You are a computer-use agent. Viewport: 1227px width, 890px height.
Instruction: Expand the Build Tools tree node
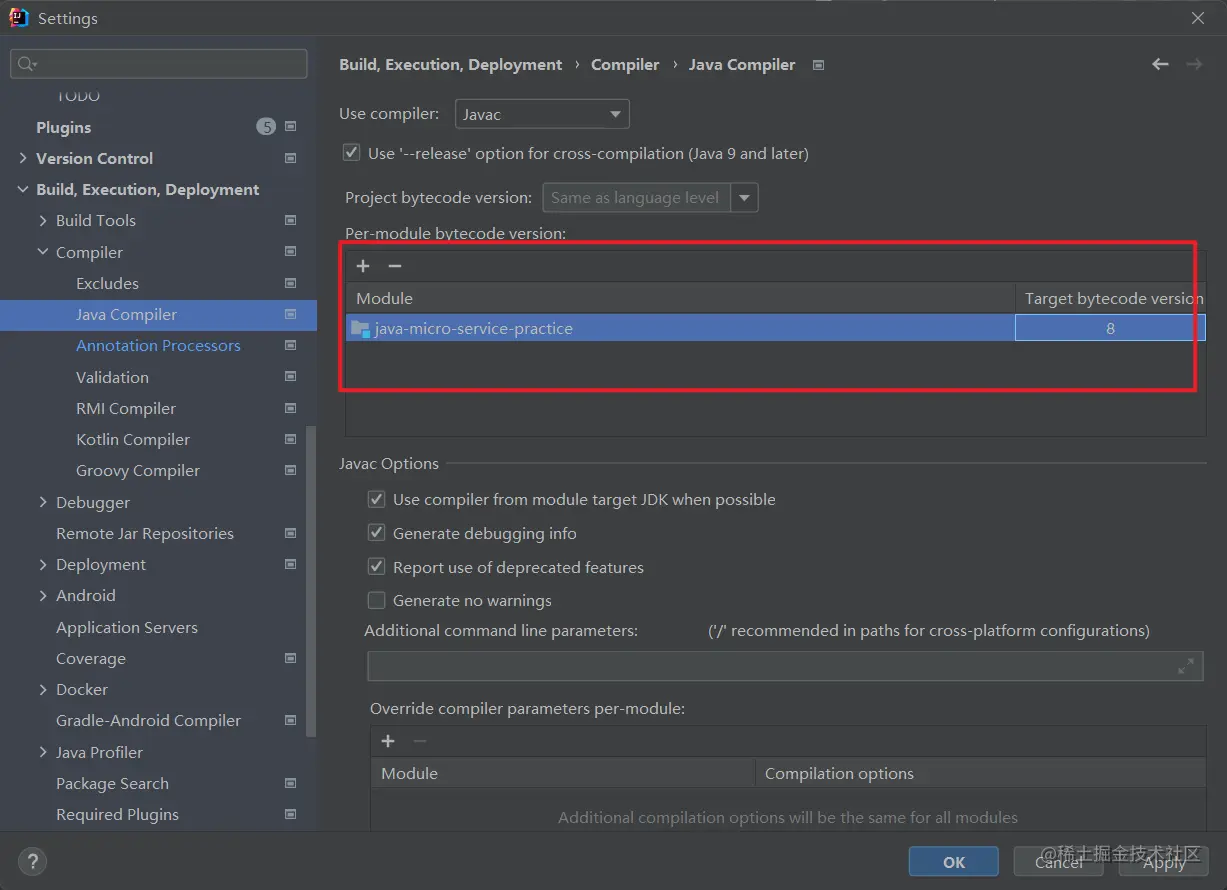pyautogui.click(x=43, y=220)
